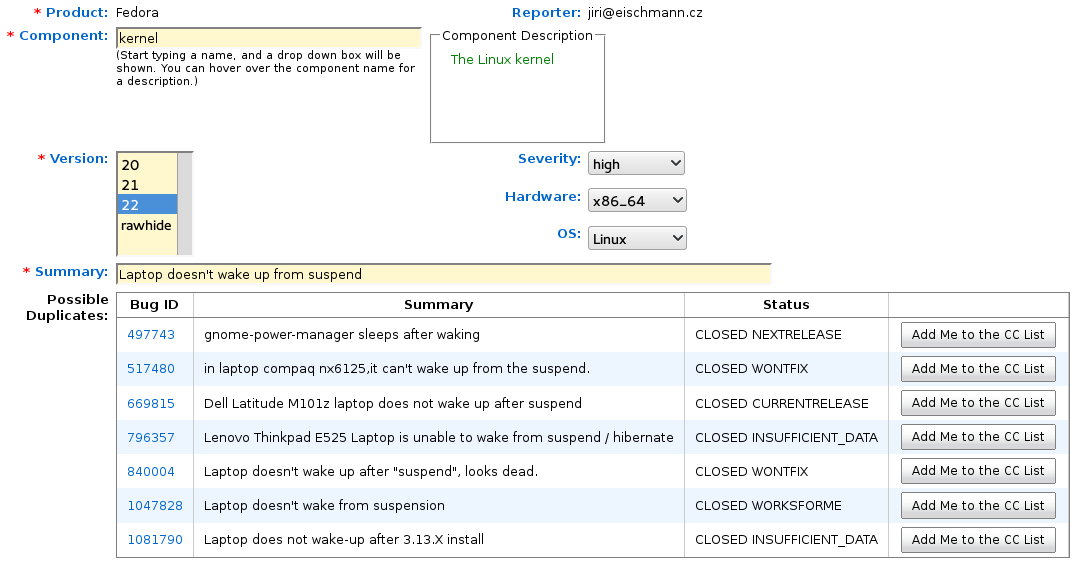Add me to CC list for bug 1047828
The height and width of the screenshot is (564, 1076).
click(977, 505)
